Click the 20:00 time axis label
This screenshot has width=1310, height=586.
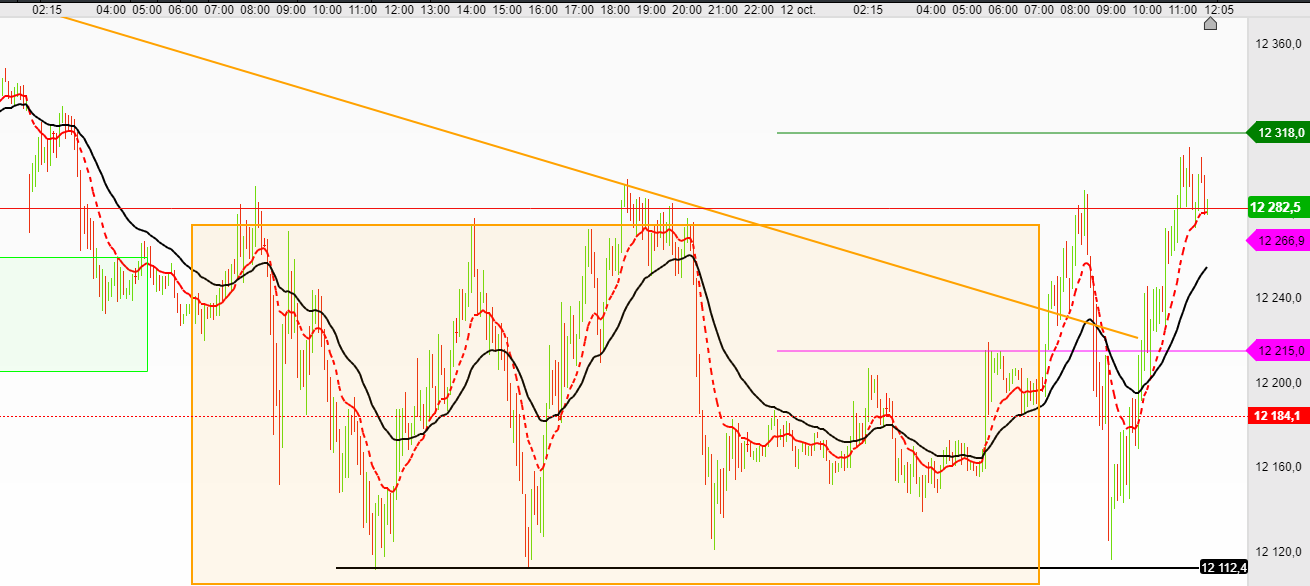687,9
